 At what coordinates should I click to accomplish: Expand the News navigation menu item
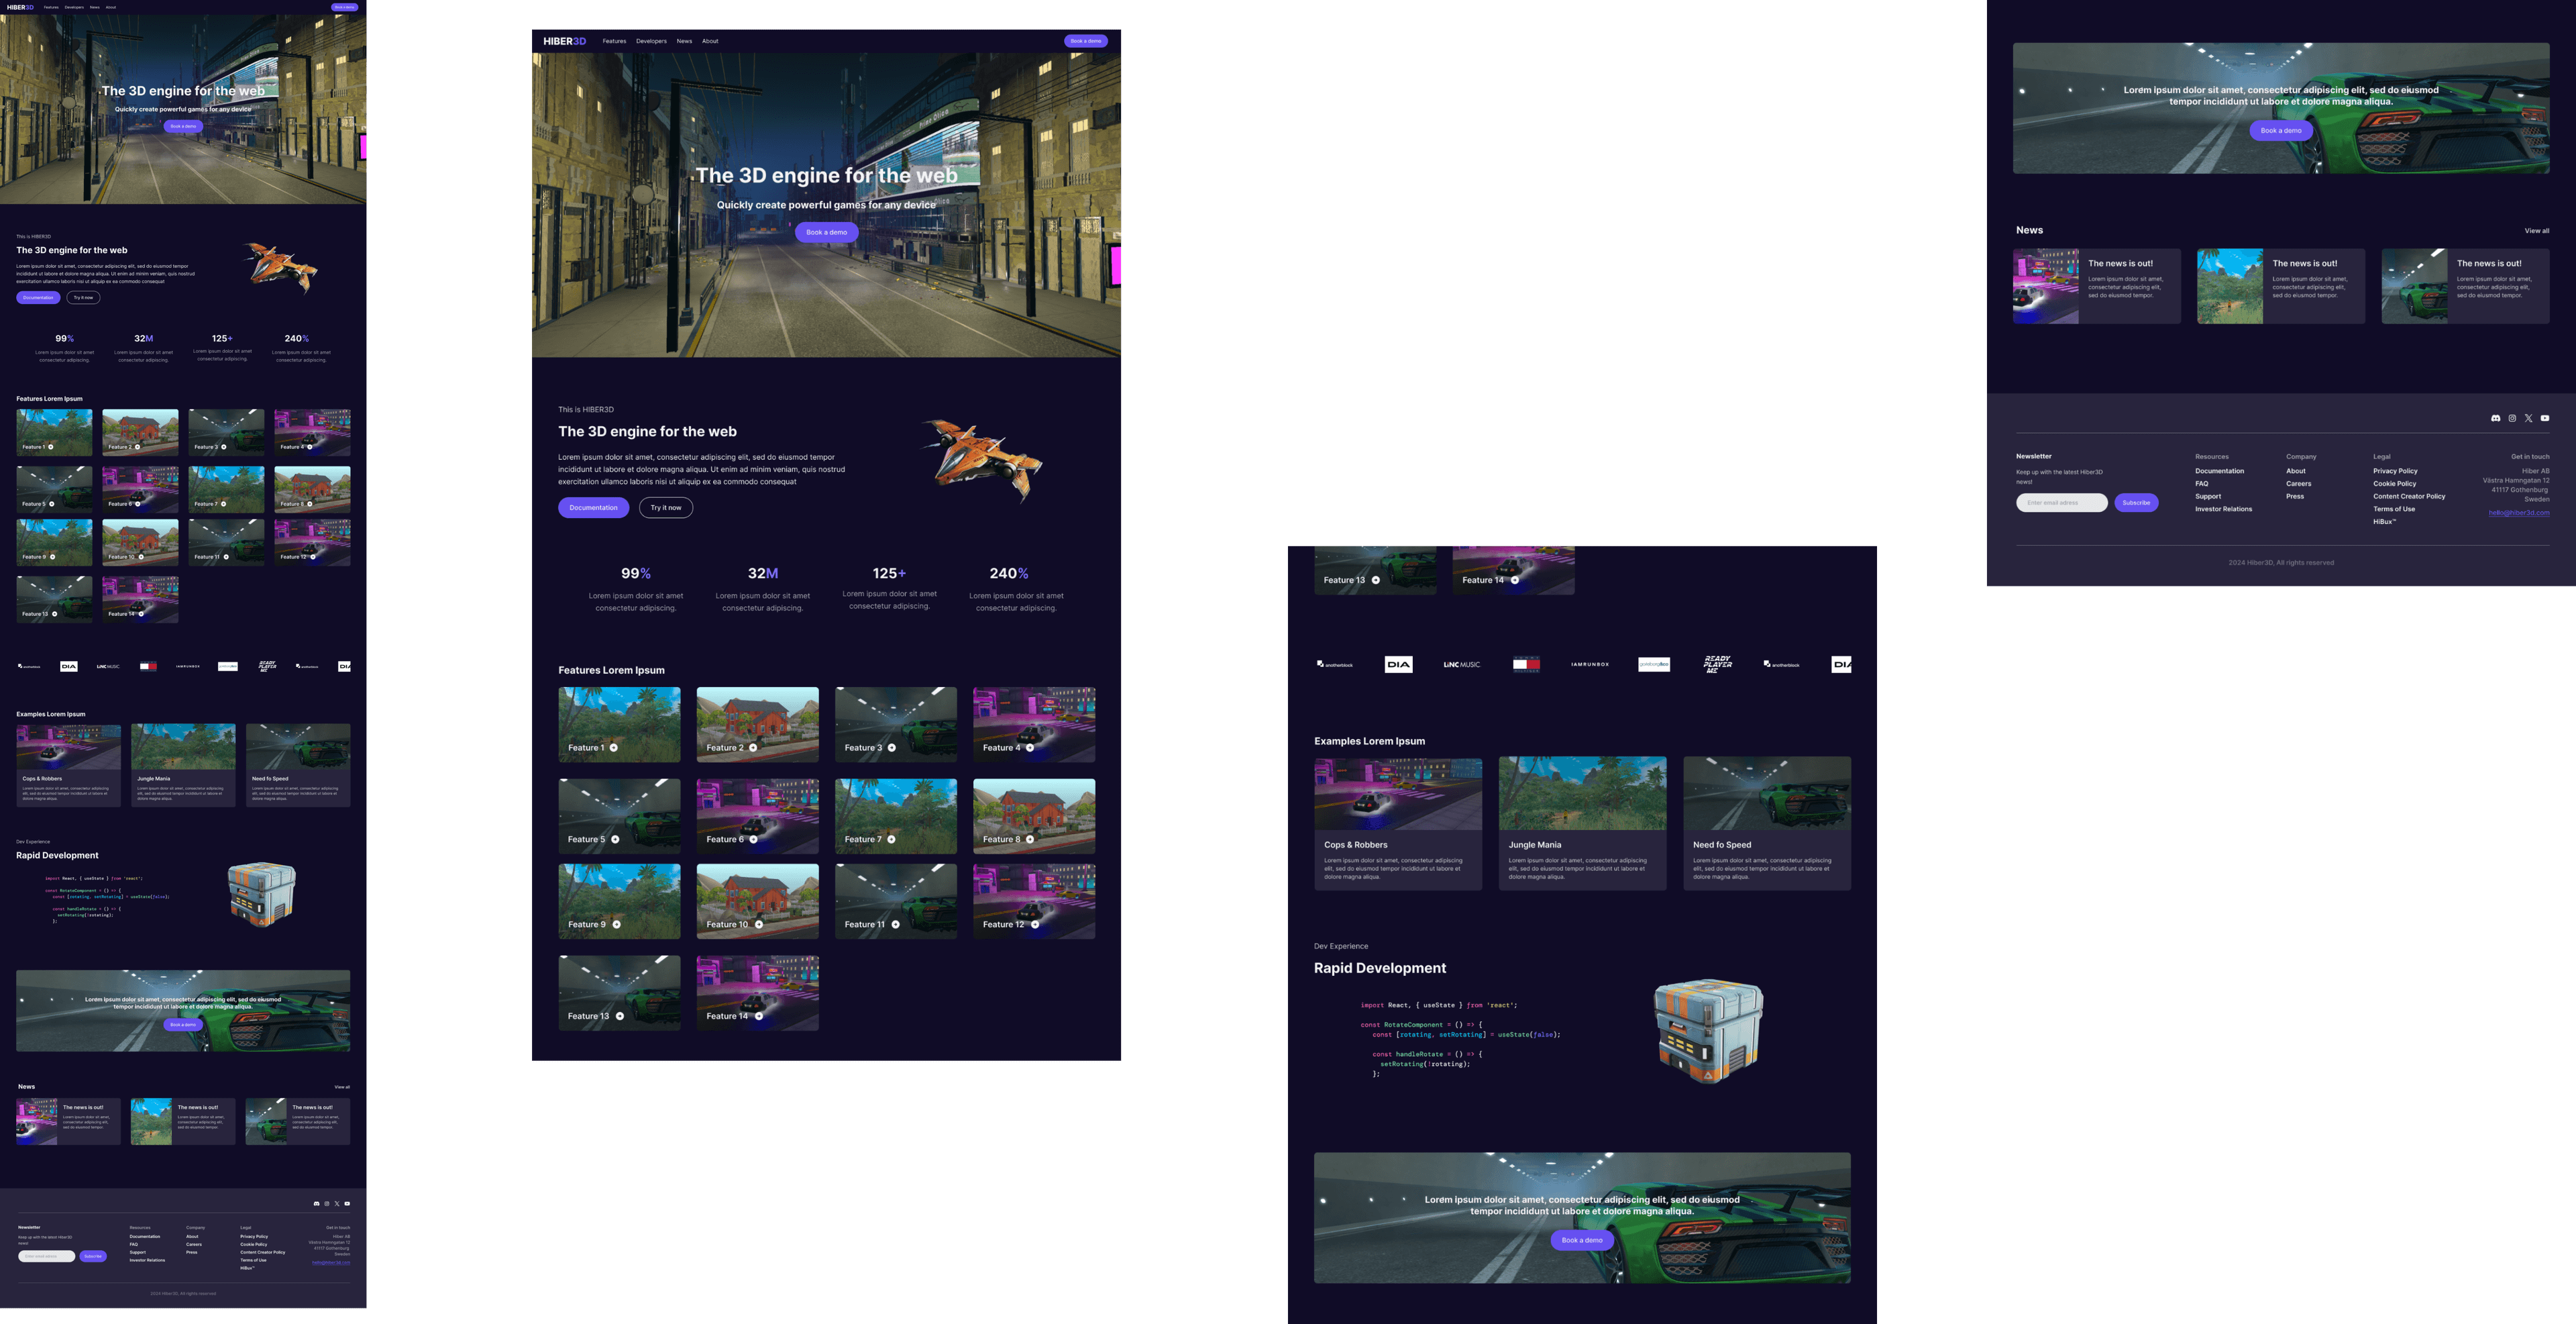coord(684,40)
